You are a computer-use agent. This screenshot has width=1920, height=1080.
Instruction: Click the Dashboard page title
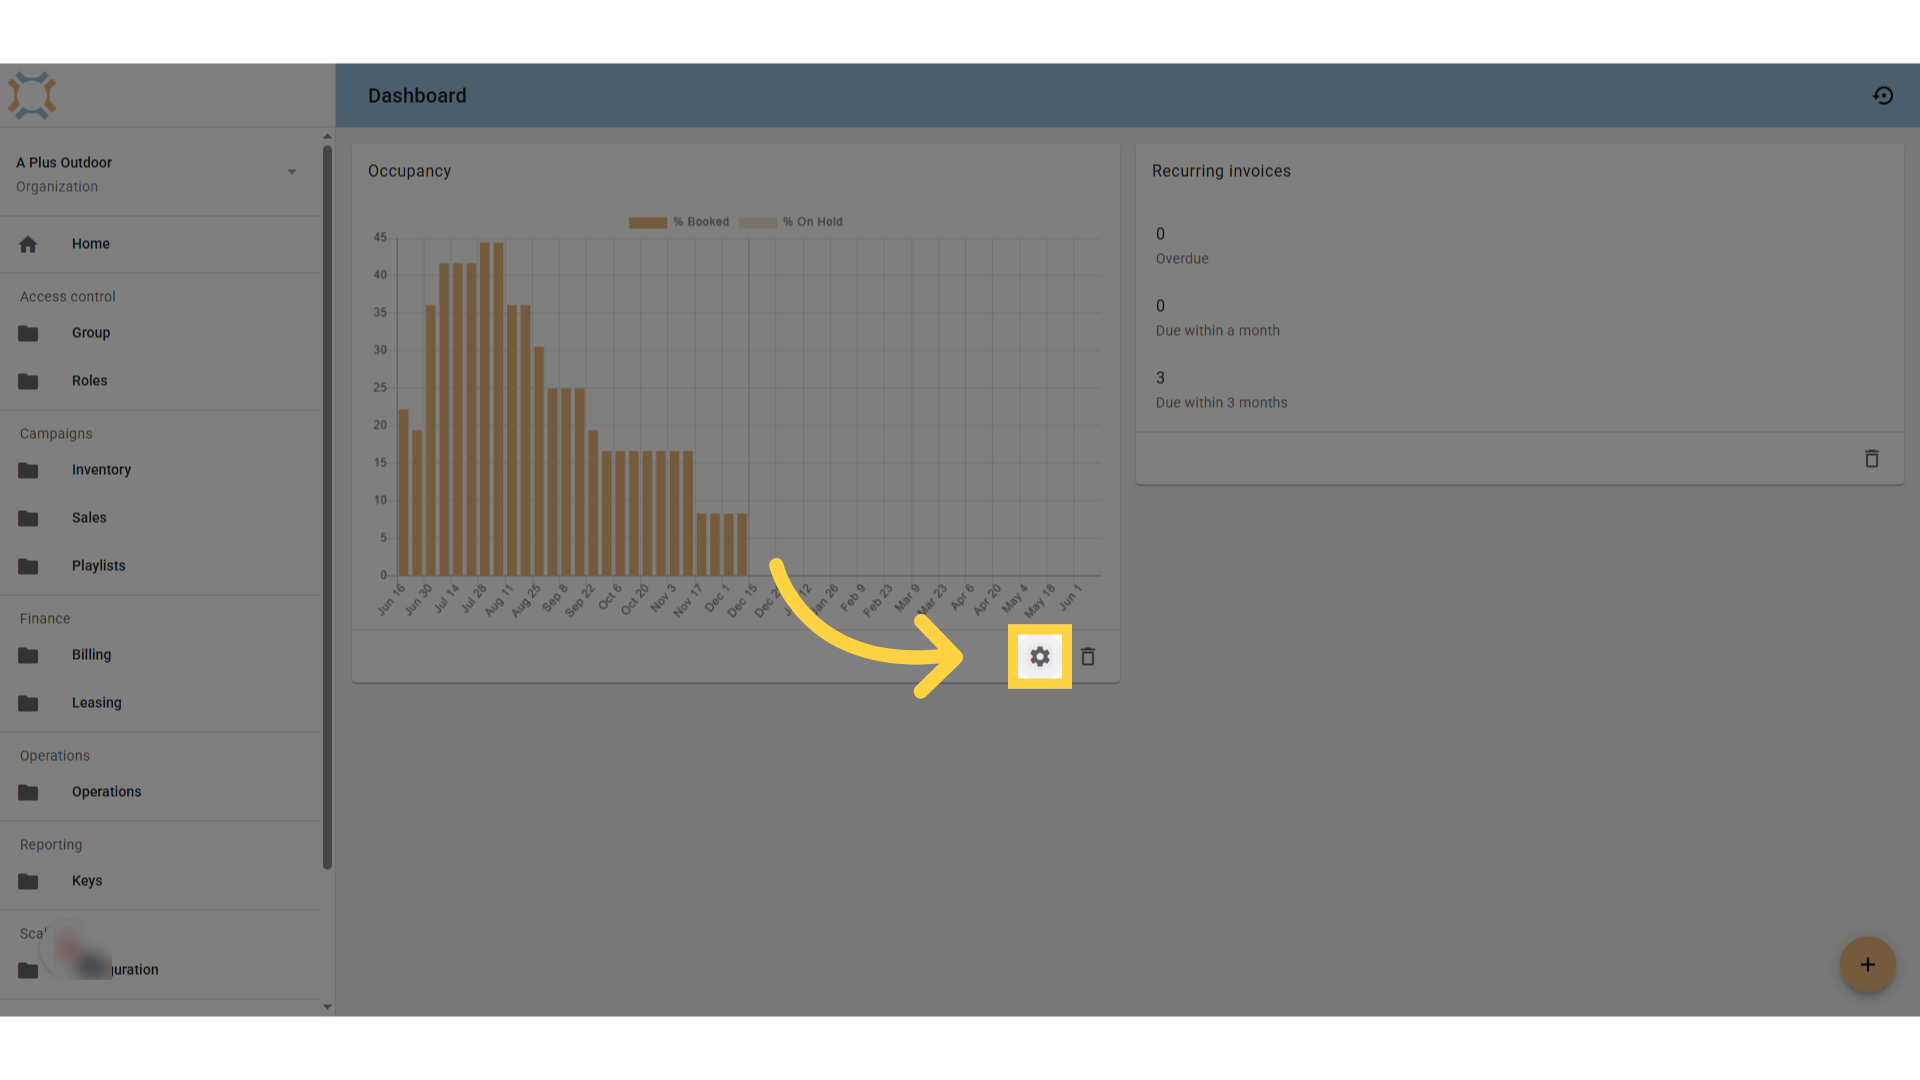417,96
